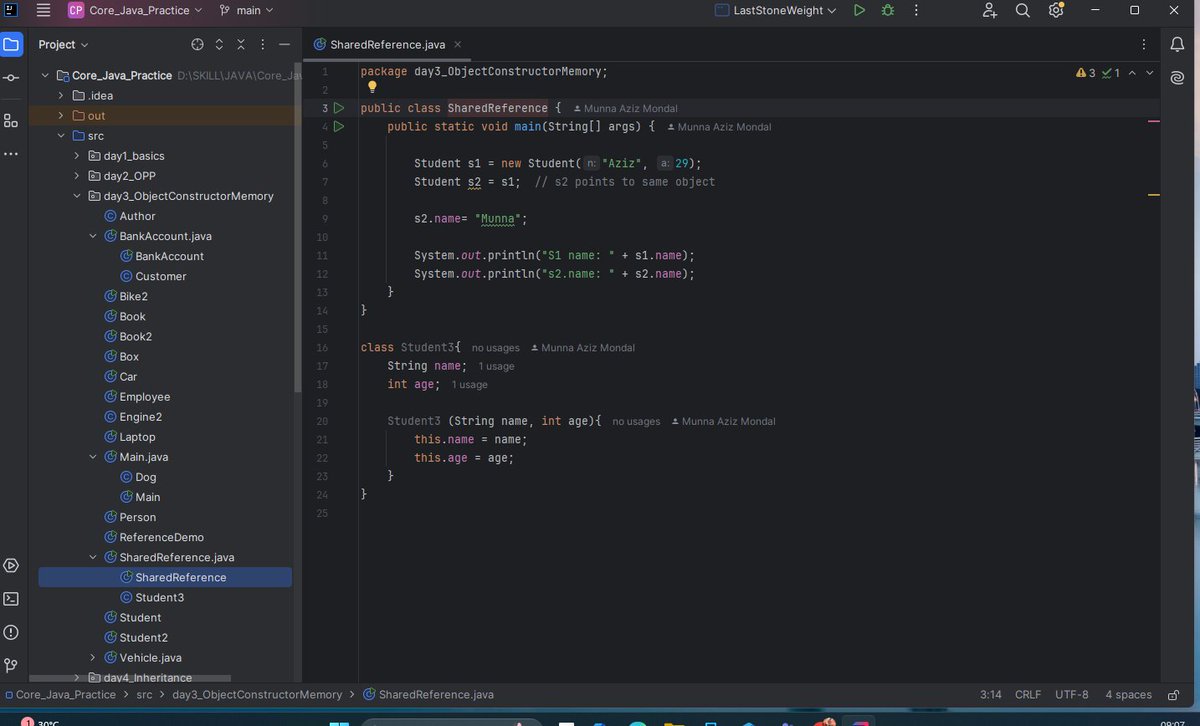Select ReferenceDemo class in tree
The height and width of the screenshot is (726, 1200).
pos(161,537)
